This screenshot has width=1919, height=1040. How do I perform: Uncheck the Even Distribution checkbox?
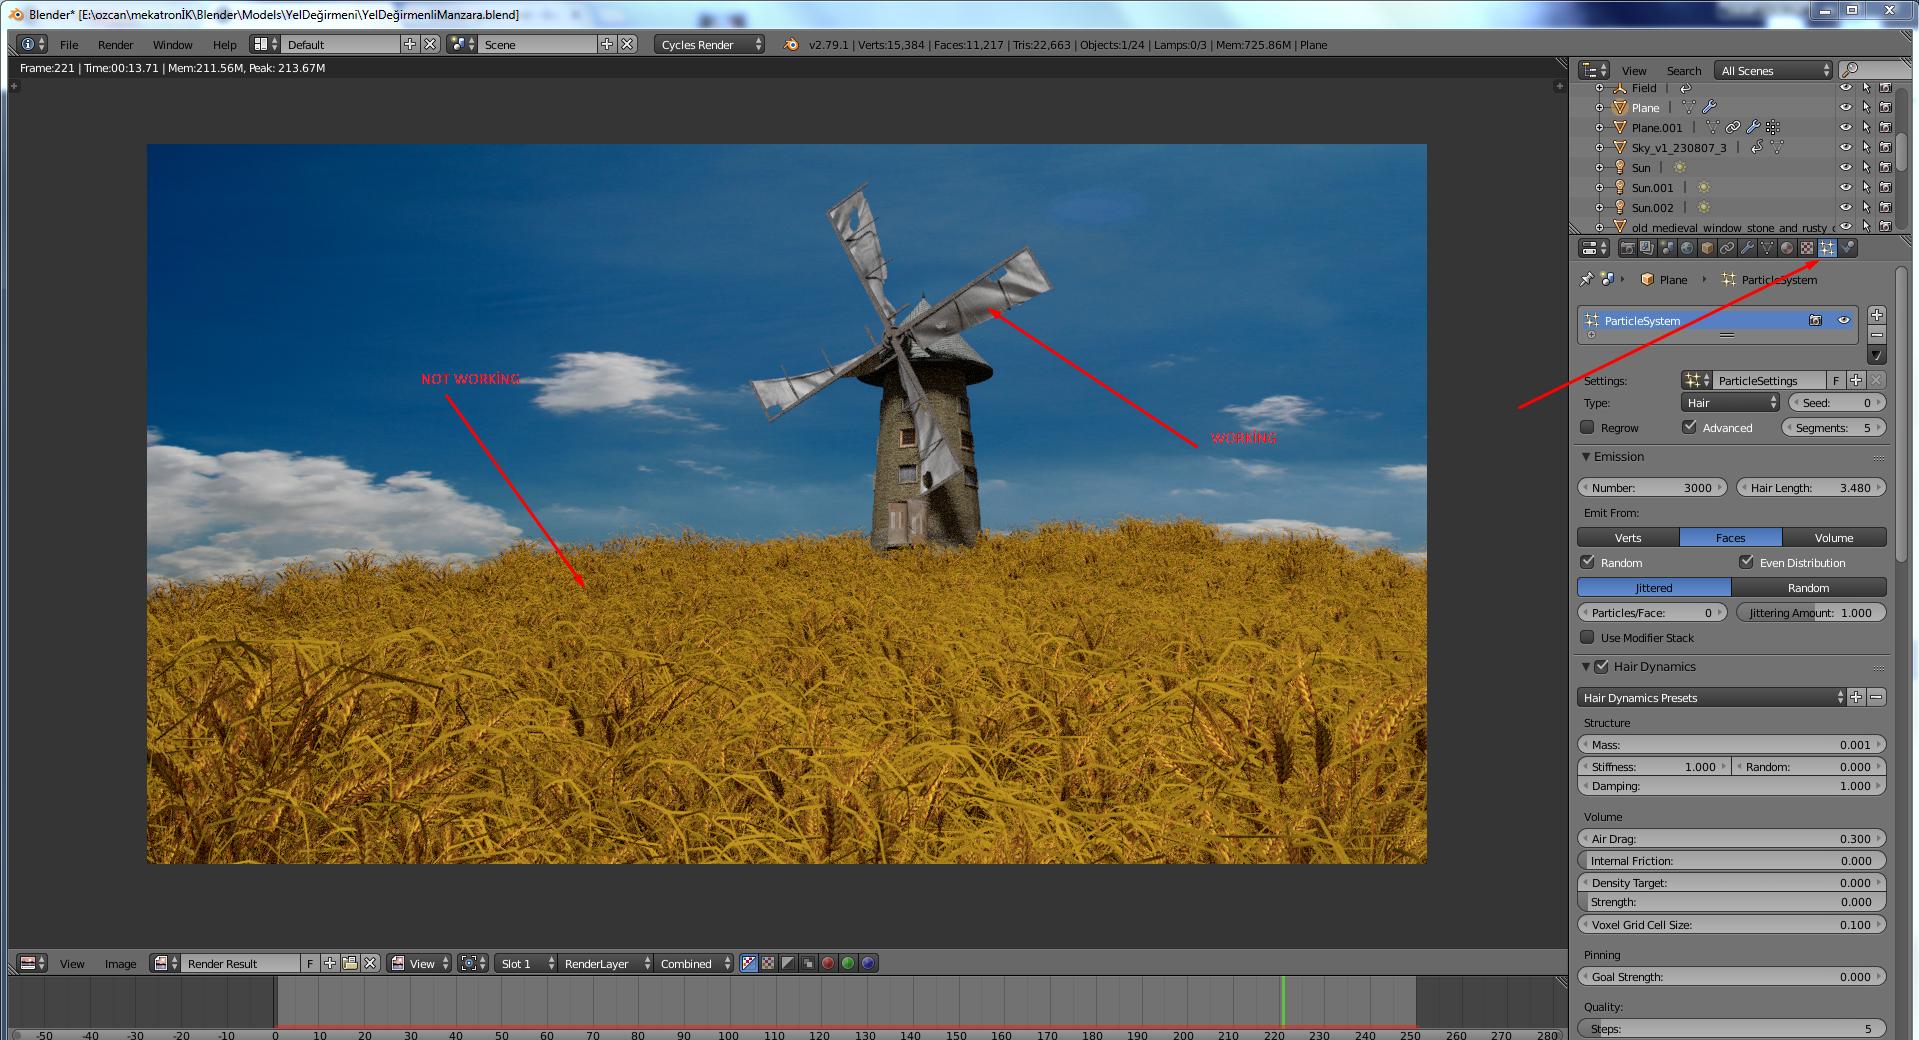[x=1746, y=562]
